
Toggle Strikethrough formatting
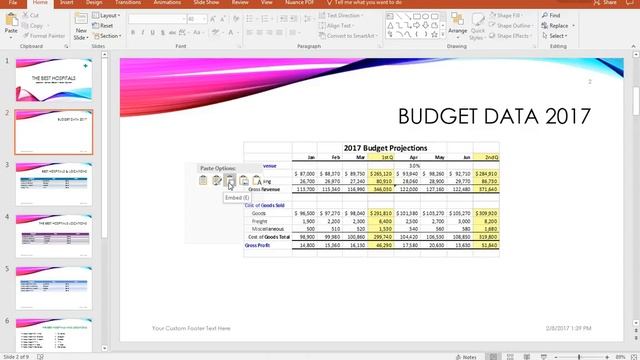(172, 32)
